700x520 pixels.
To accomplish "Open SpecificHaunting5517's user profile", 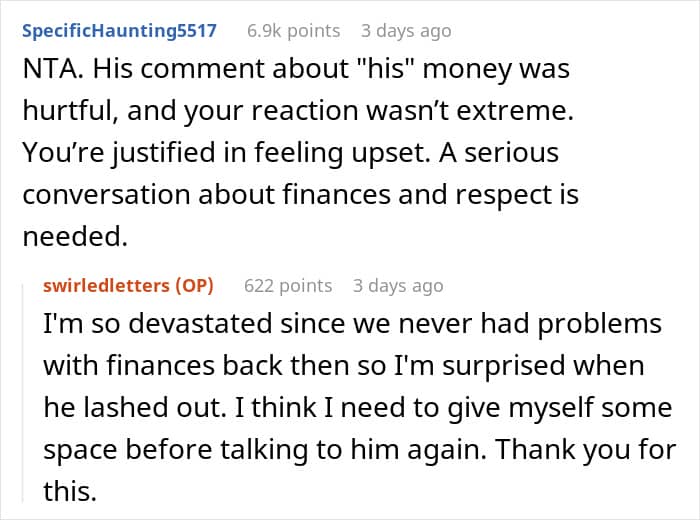I will (119, 31).
